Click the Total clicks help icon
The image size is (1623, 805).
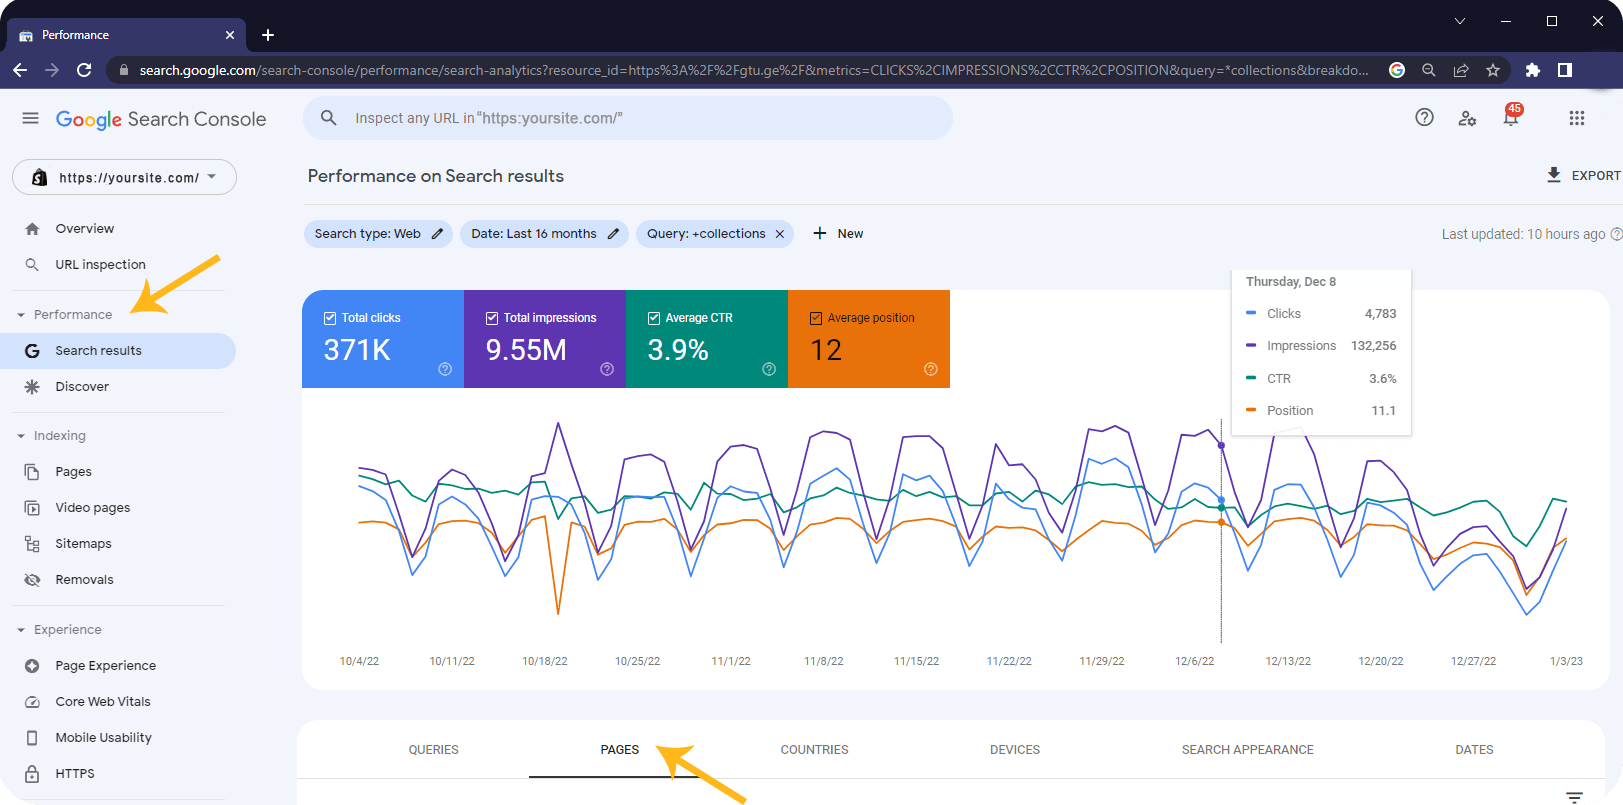tap(445, 369)
